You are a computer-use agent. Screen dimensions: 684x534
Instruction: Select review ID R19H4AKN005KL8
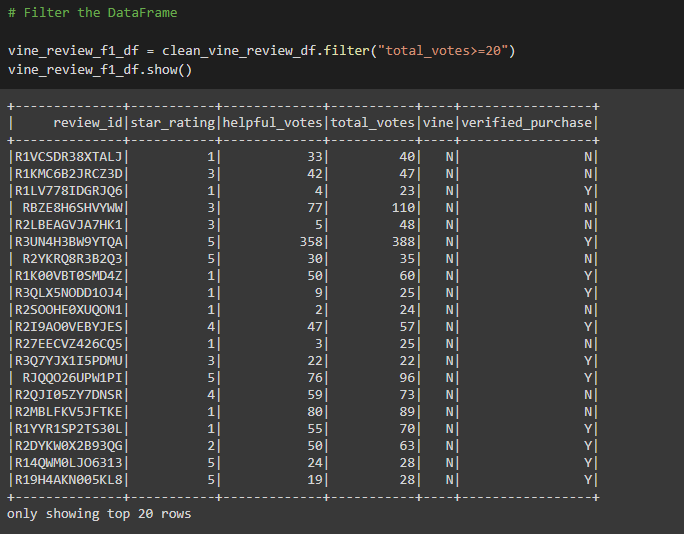pyautogui.click(x=68, y=480)
